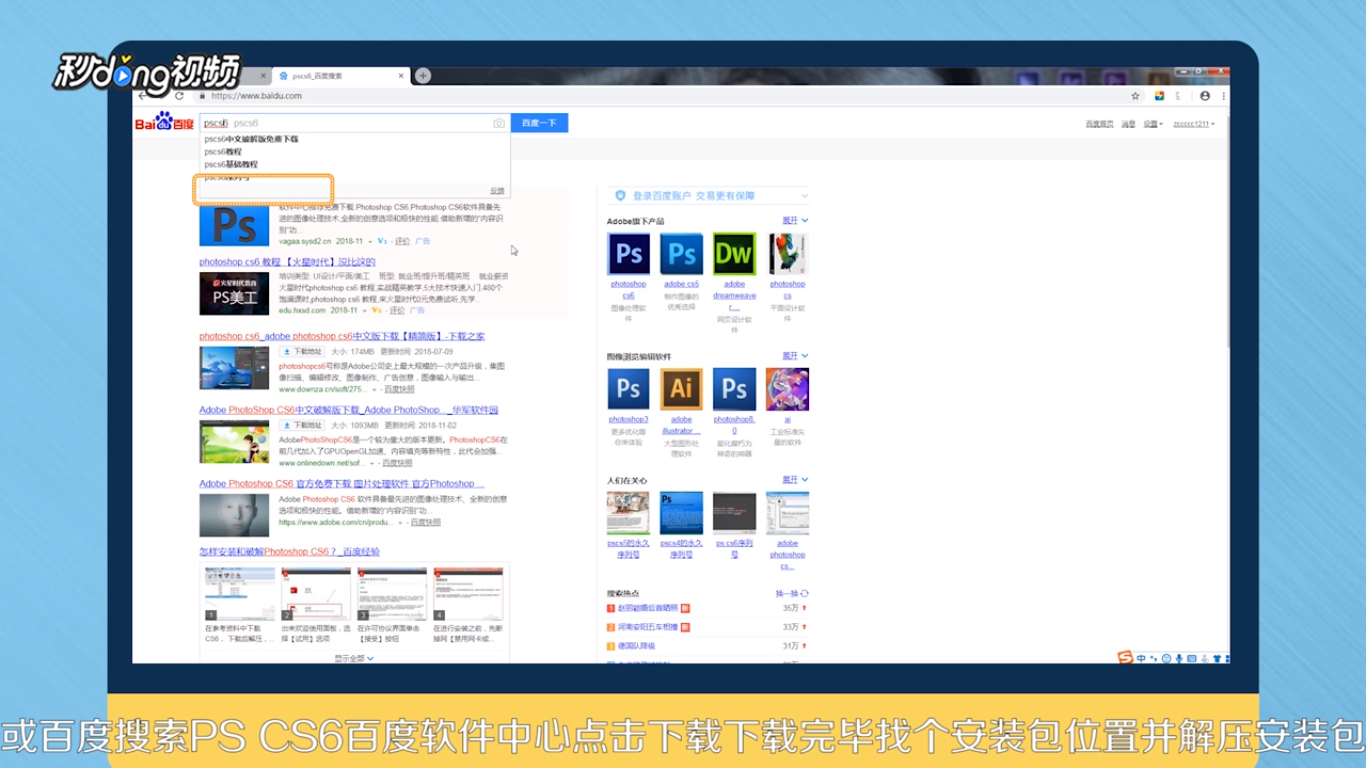Click 评价 link beside vagaa.sysd2.cn result

click(402, 241)
